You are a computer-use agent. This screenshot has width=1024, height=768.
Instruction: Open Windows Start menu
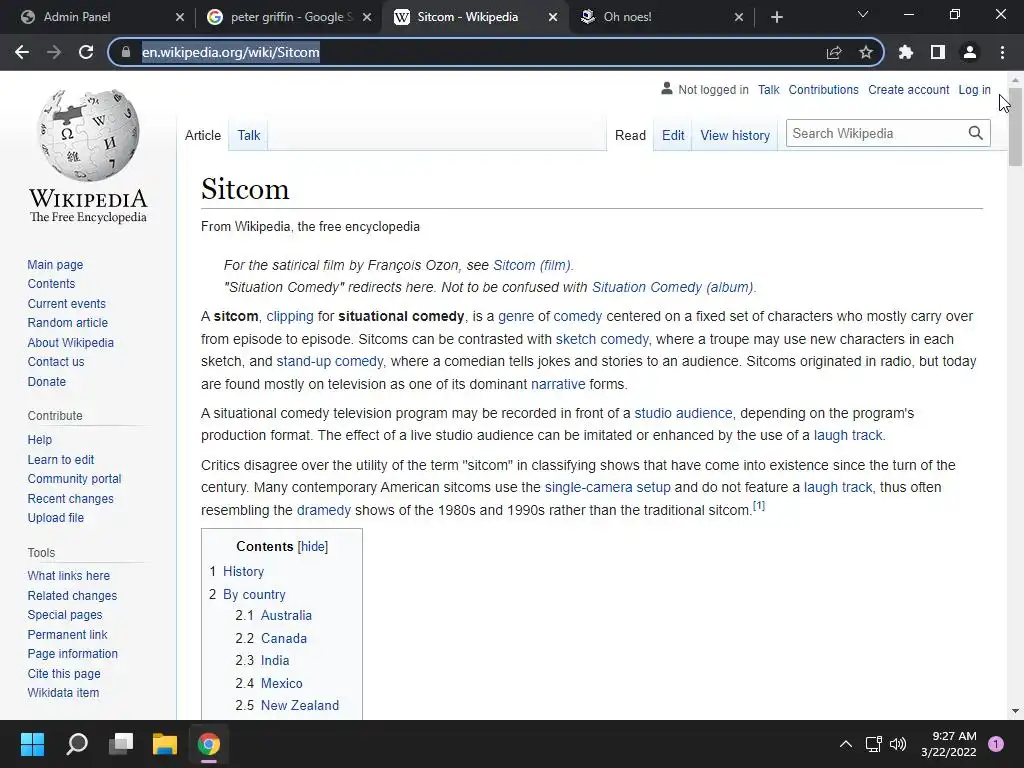click(32, 744)
